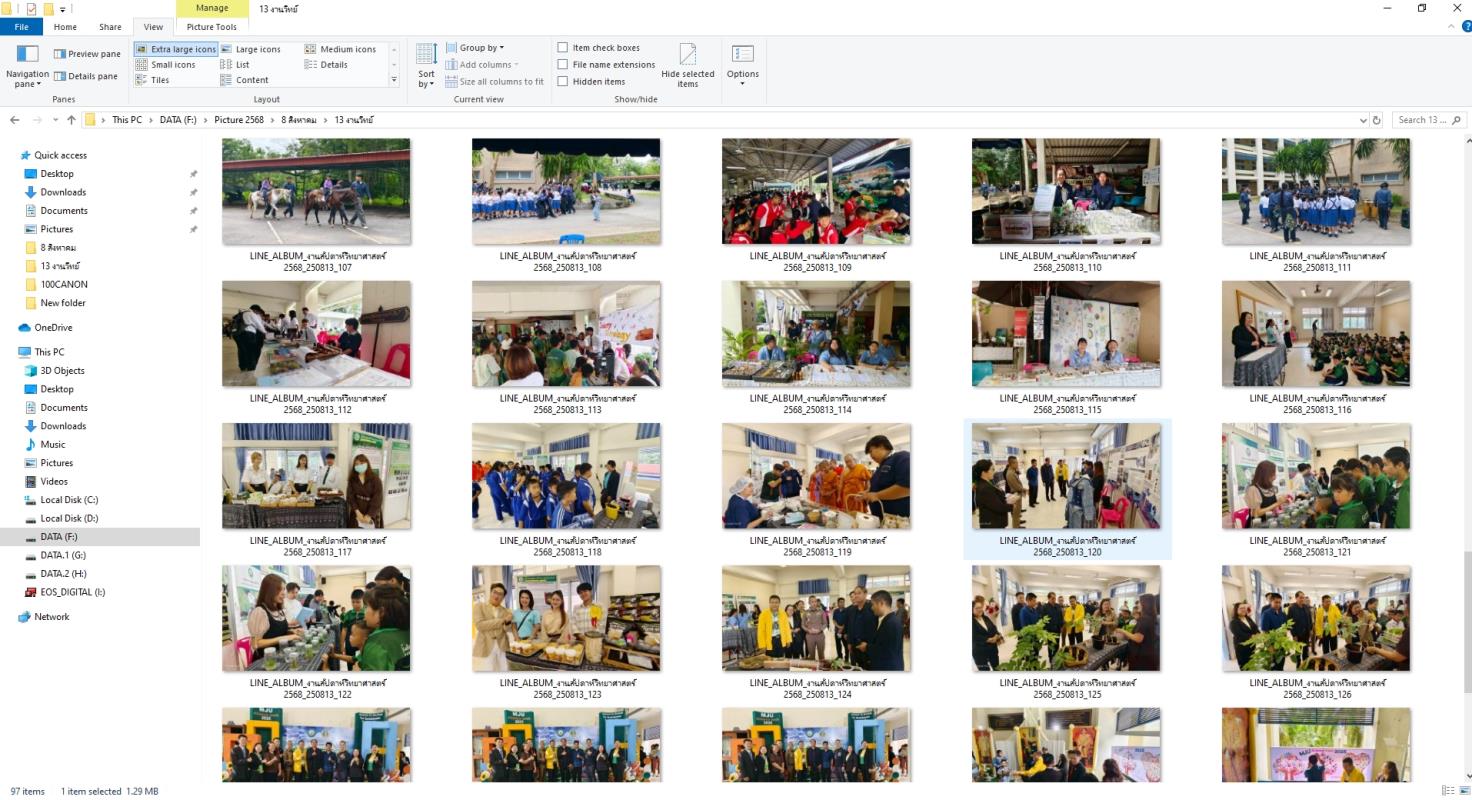Select the photo thumbnail ending in 250813_119
The image size is (1472, 800).
816,476
